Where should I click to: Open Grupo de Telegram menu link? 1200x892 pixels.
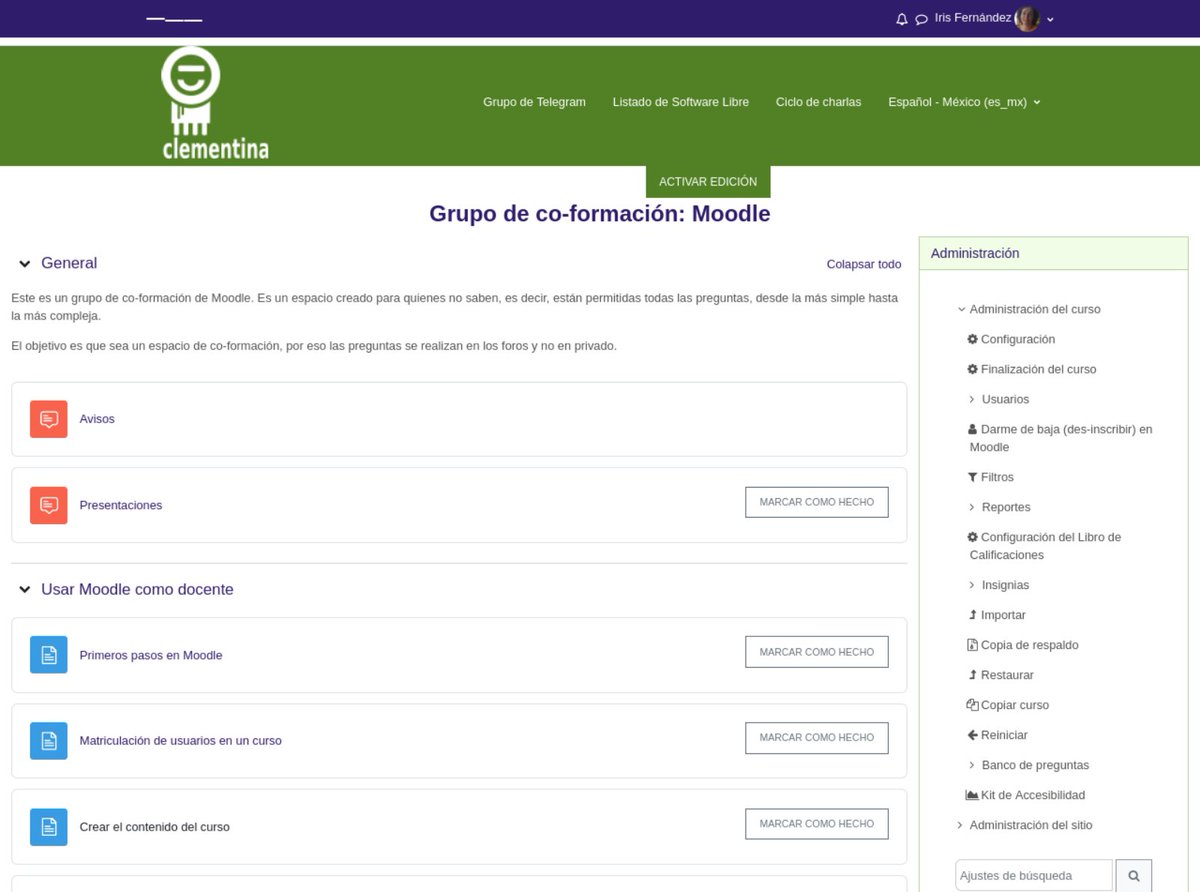(534, 102)
